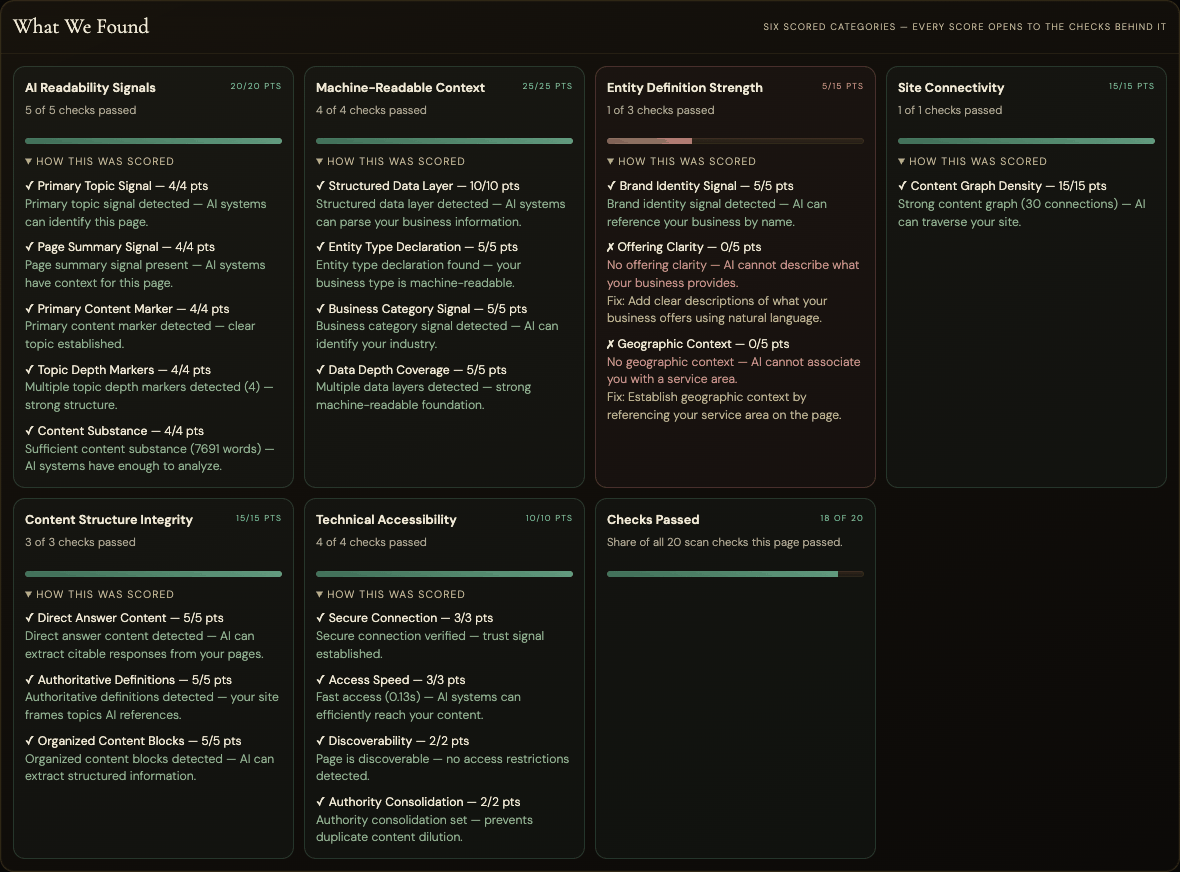Collapse 'How this was scored' under Machine-Readable Context
This screenshot has height=872, width=1180.
pyautogui.click(x=391, y=162)
